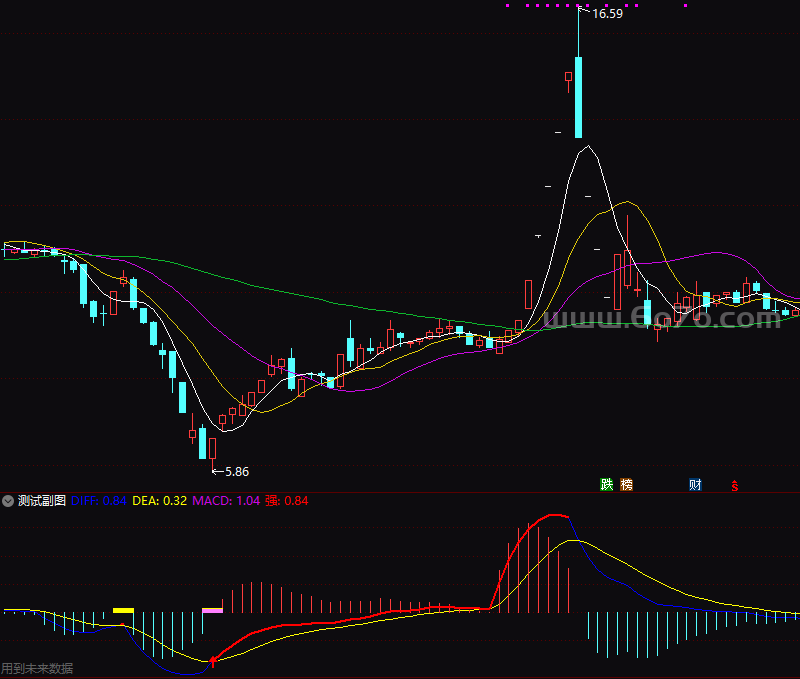Expand the 测试副图 indicator dropdown arrow
The width and height of the screenshot is (800, 679).
coord(8,501)
